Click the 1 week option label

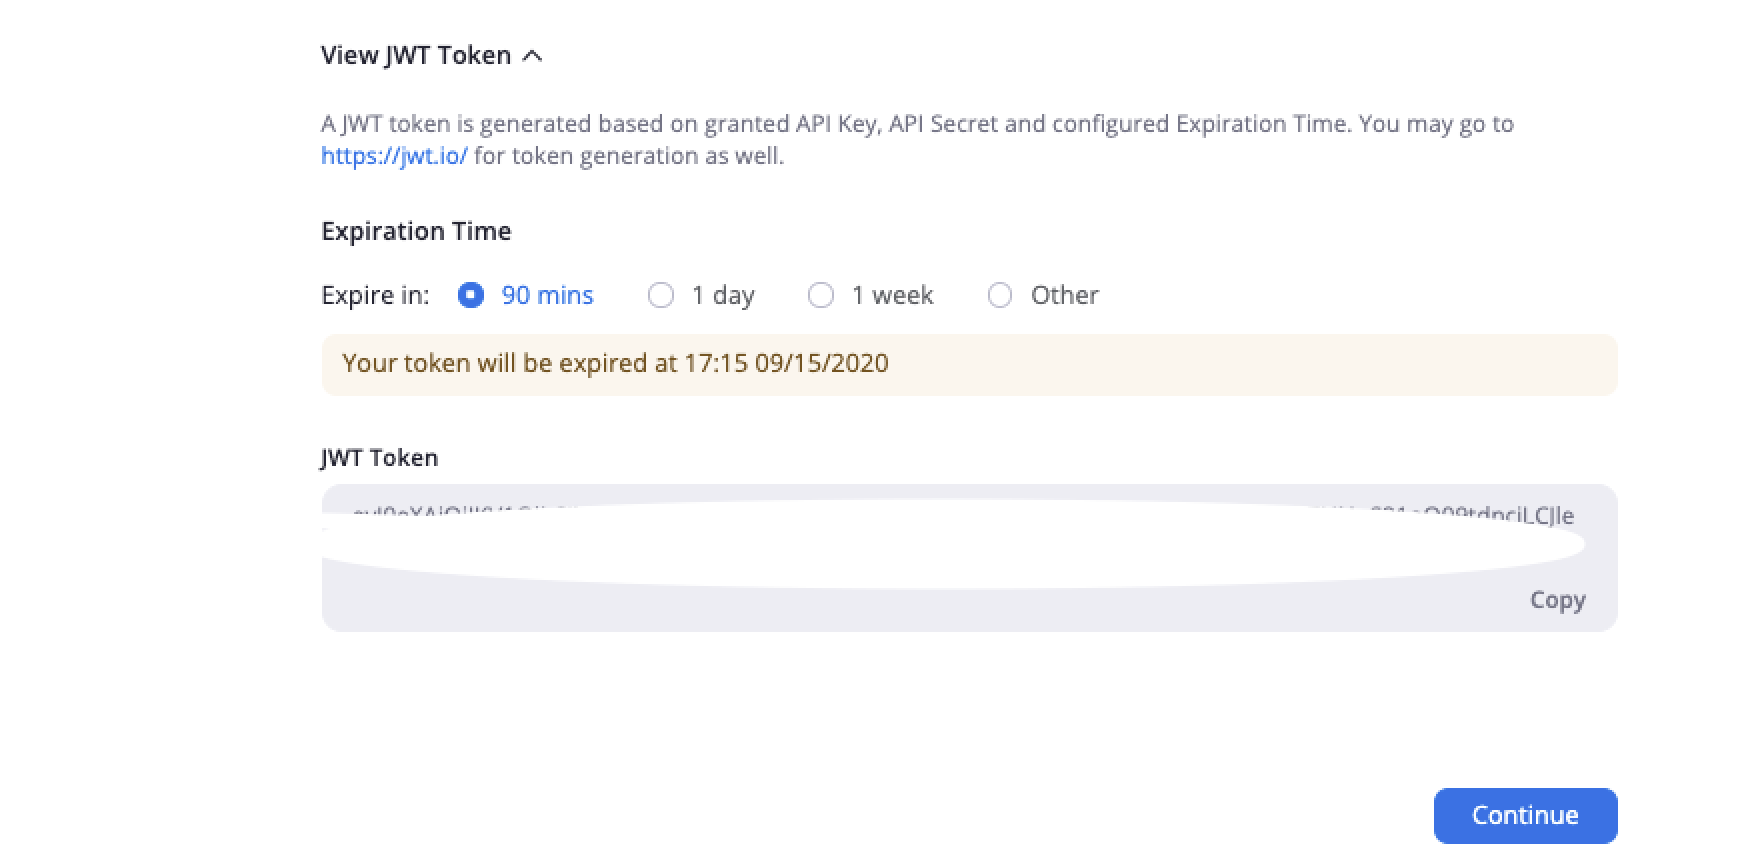click(x=892, y=295)
